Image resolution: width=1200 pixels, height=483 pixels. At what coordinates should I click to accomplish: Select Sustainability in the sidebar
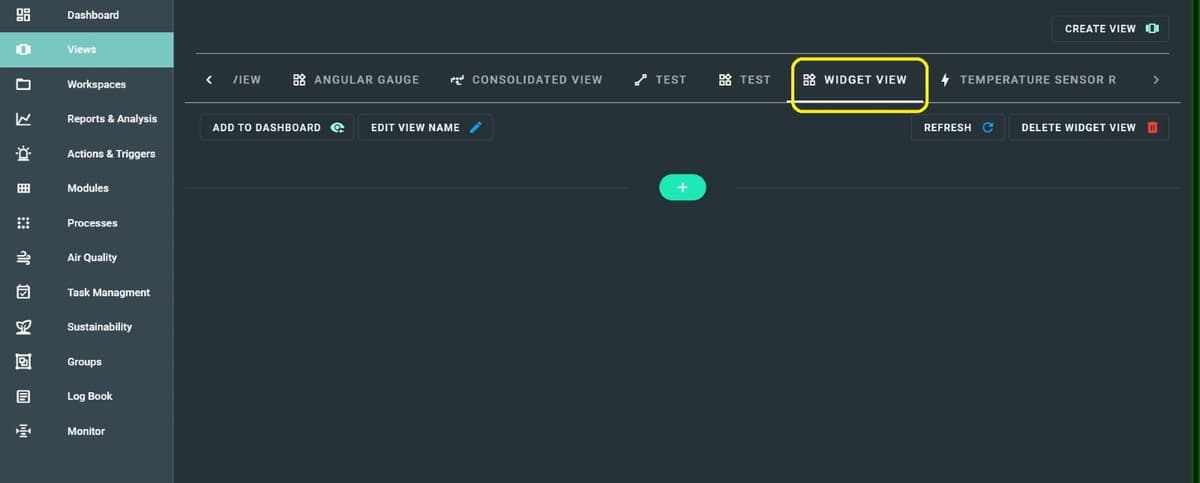coord(87,327)
